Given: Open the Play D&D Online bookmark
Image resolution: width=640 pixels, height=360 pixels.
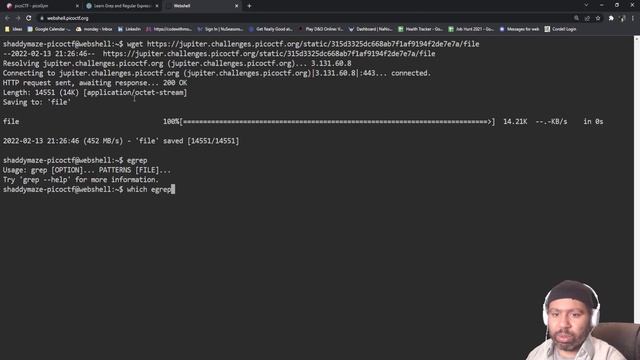Looking at the screenshot, I should tap(321, 29).
